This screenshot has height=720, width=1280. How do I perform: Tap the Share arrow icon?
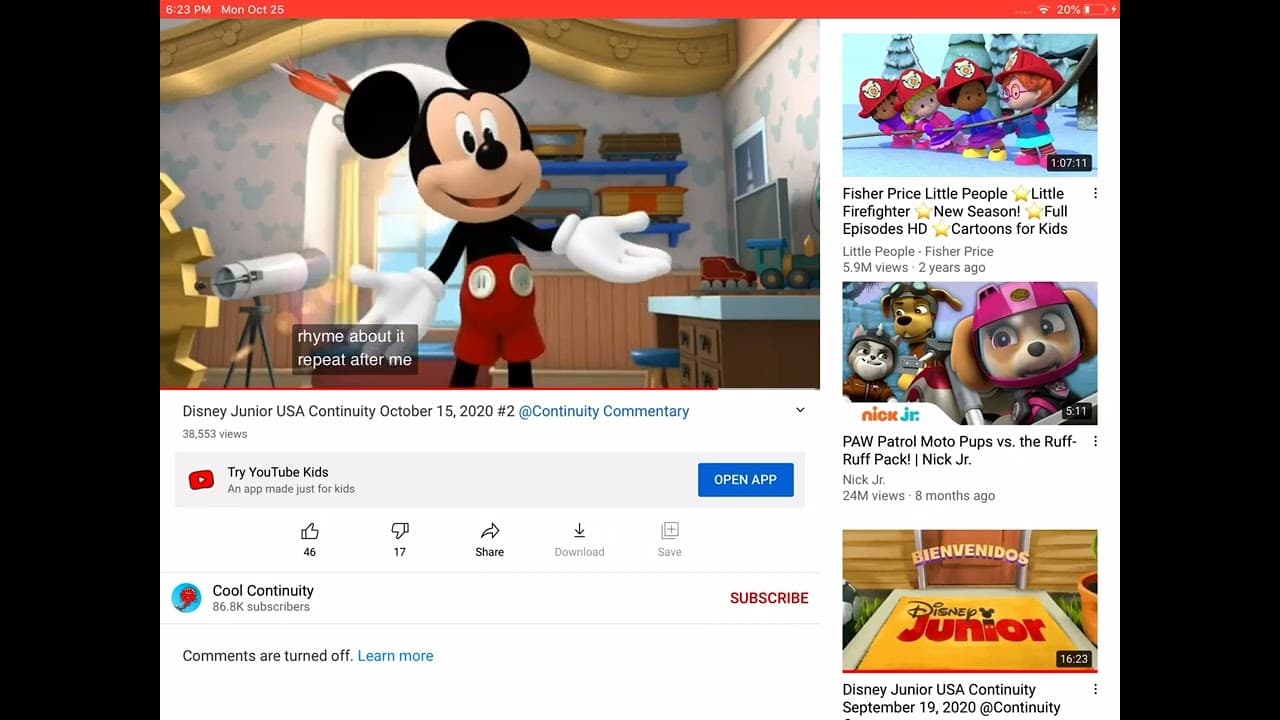(490, 531)
